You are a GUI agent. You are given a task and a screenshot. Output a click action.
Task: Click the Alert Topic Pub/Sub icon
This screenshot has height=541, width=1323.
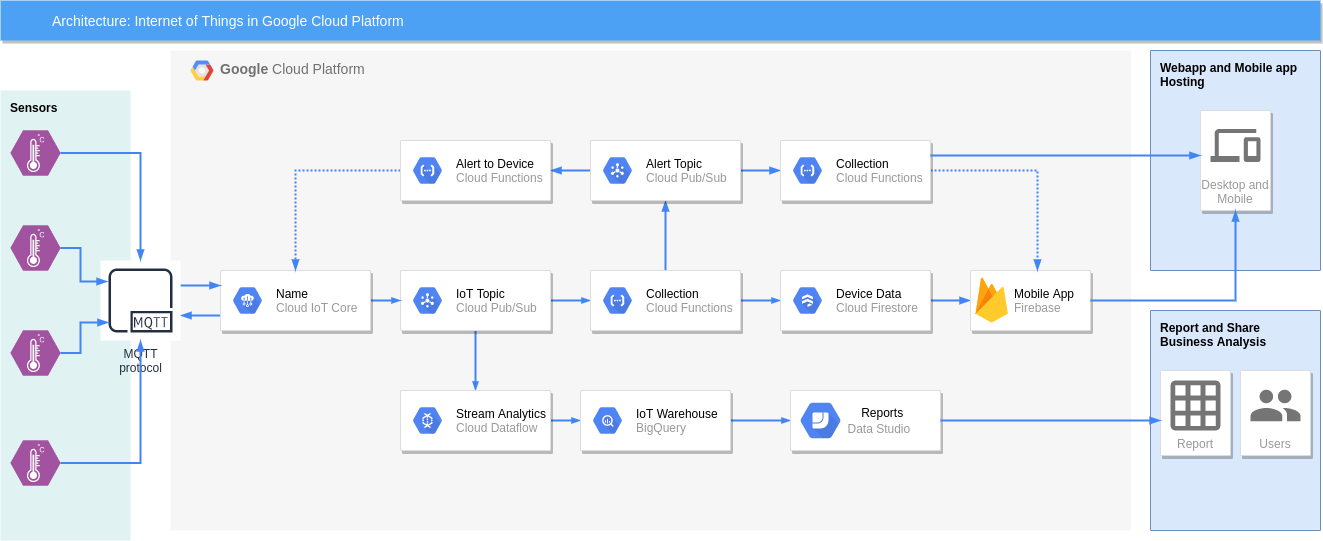(617, 170)
